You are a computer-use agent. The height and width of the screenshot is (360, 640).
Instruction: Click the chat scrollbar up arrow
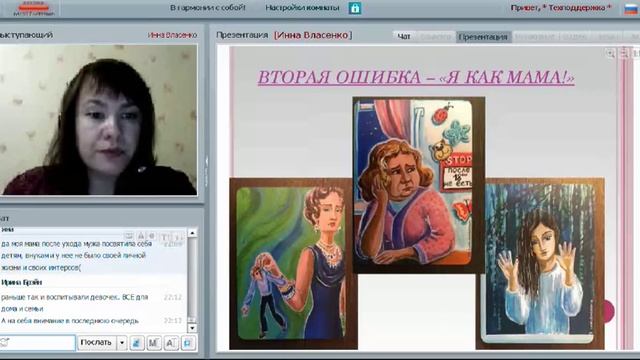[192, 233]
